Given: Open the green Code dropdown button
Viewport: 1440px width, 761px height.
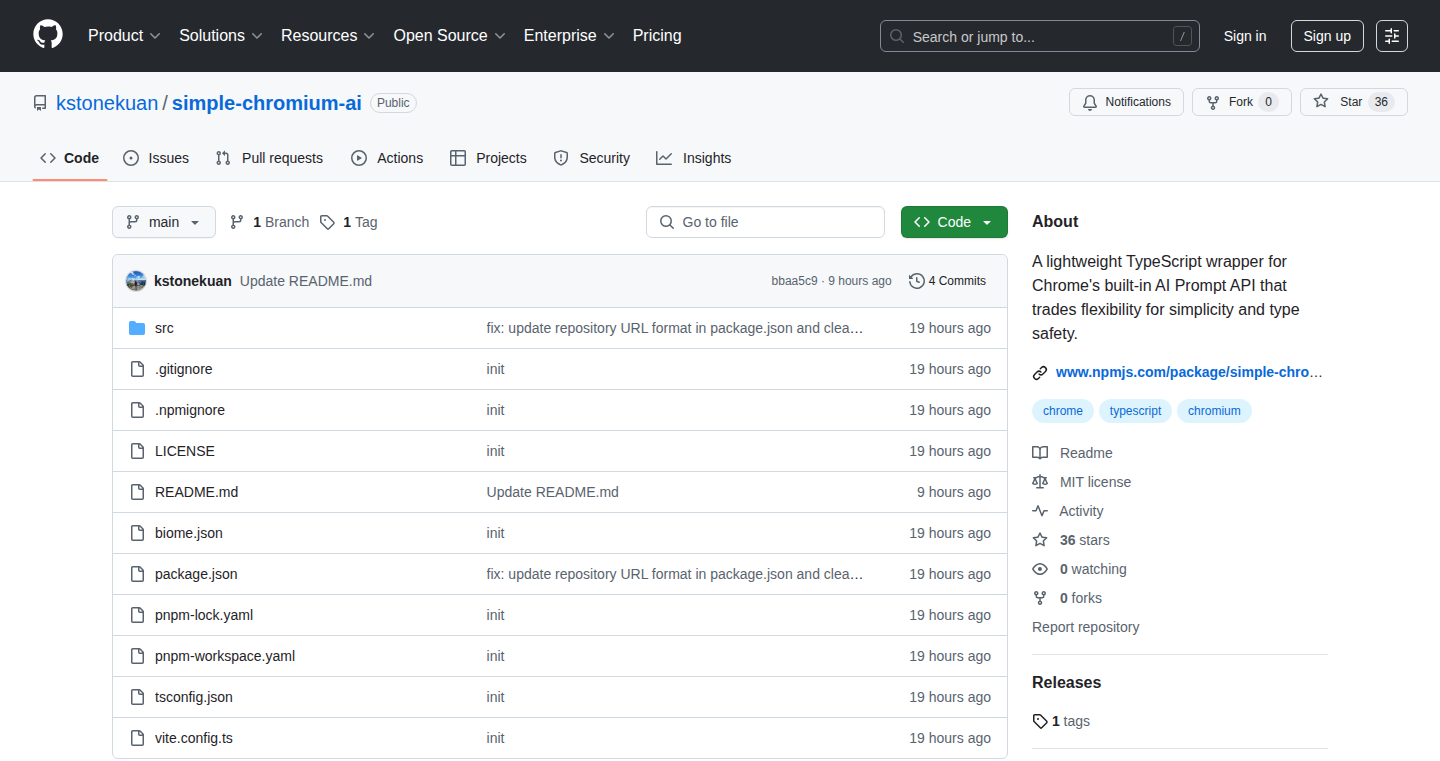Looking at the screenshot, I should [x=954, y=222].
